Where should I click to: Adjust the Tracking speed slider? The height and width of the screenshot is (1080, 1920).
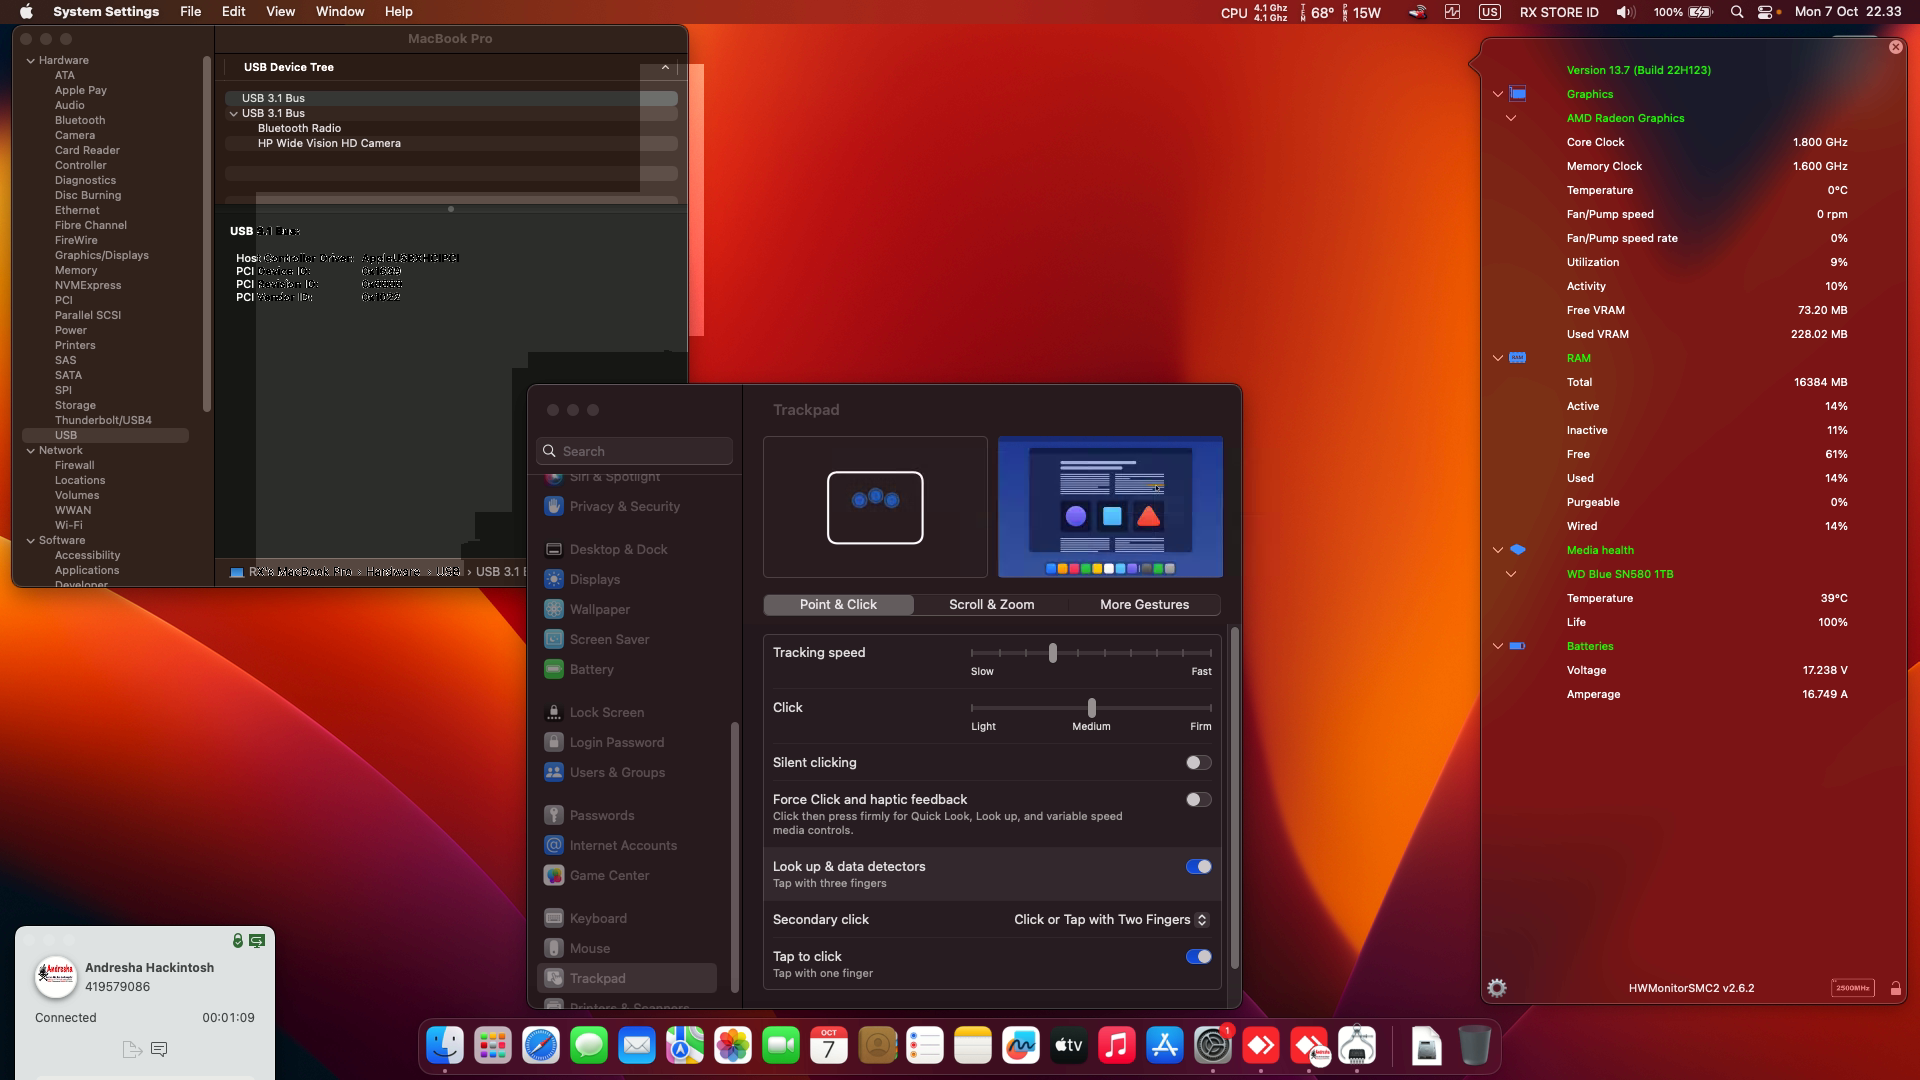(x=1052, y=653)
